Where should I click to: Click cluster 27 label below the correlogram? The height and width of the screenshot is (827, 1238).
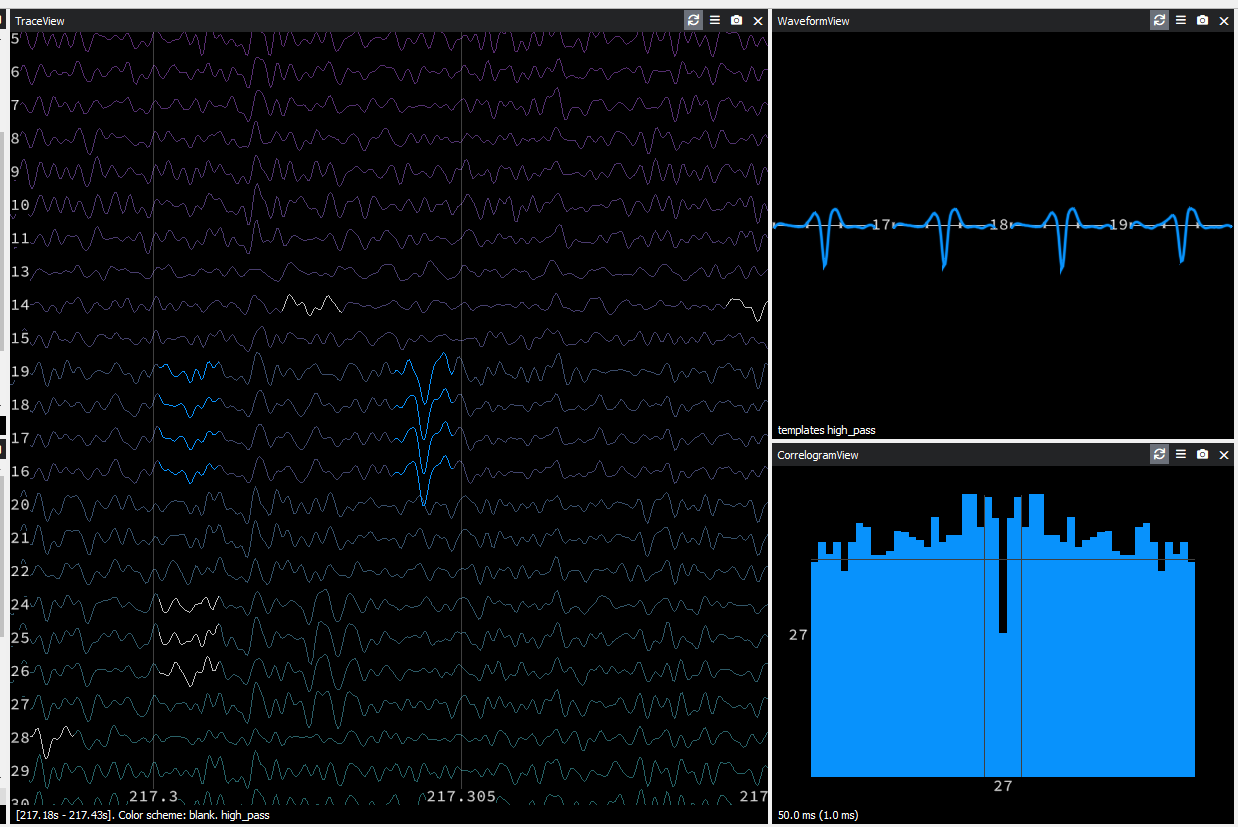(x=1003, y=786)
